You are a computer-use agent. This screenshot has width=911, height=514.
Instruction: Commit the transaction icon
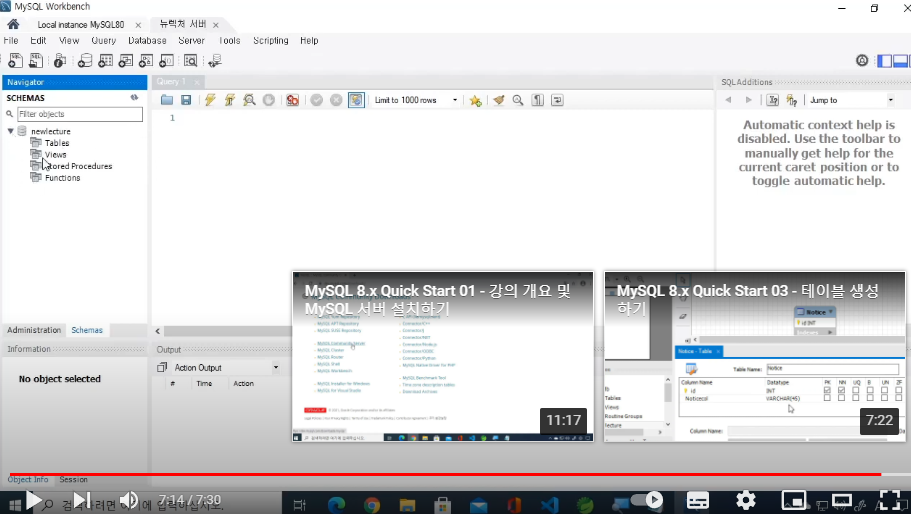317,100
